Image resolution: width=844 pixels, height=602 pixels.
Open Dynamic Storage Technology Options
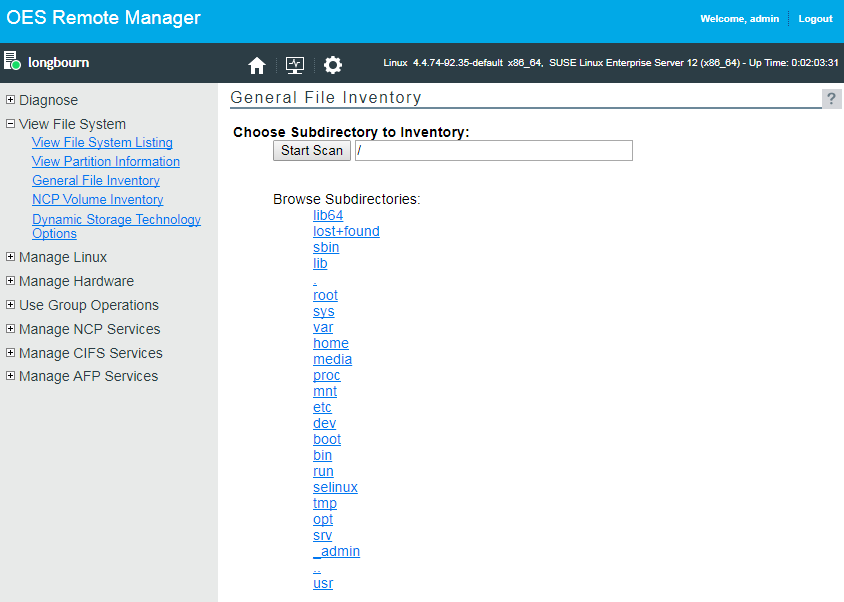tap(116, 219)
